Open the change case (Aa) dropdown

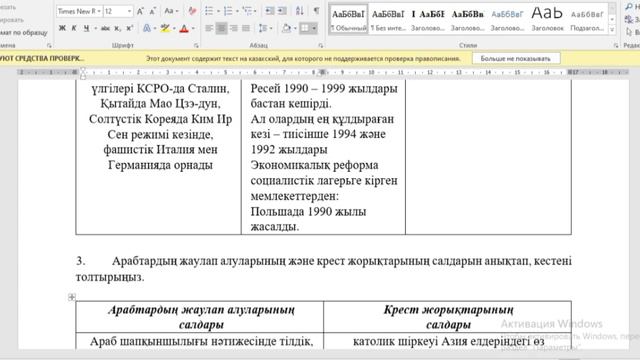coord(171,11)
